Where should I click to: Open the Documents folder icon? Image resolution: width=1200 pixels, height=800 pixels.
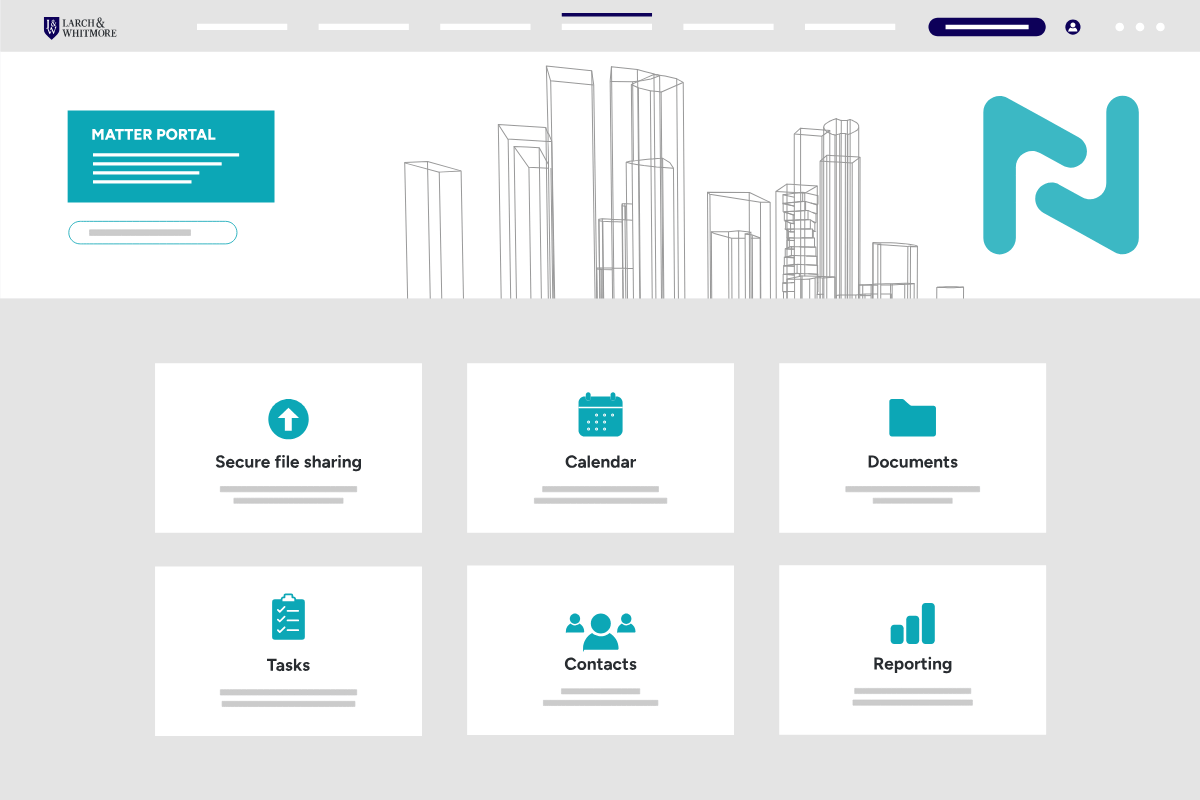(912, 417)
